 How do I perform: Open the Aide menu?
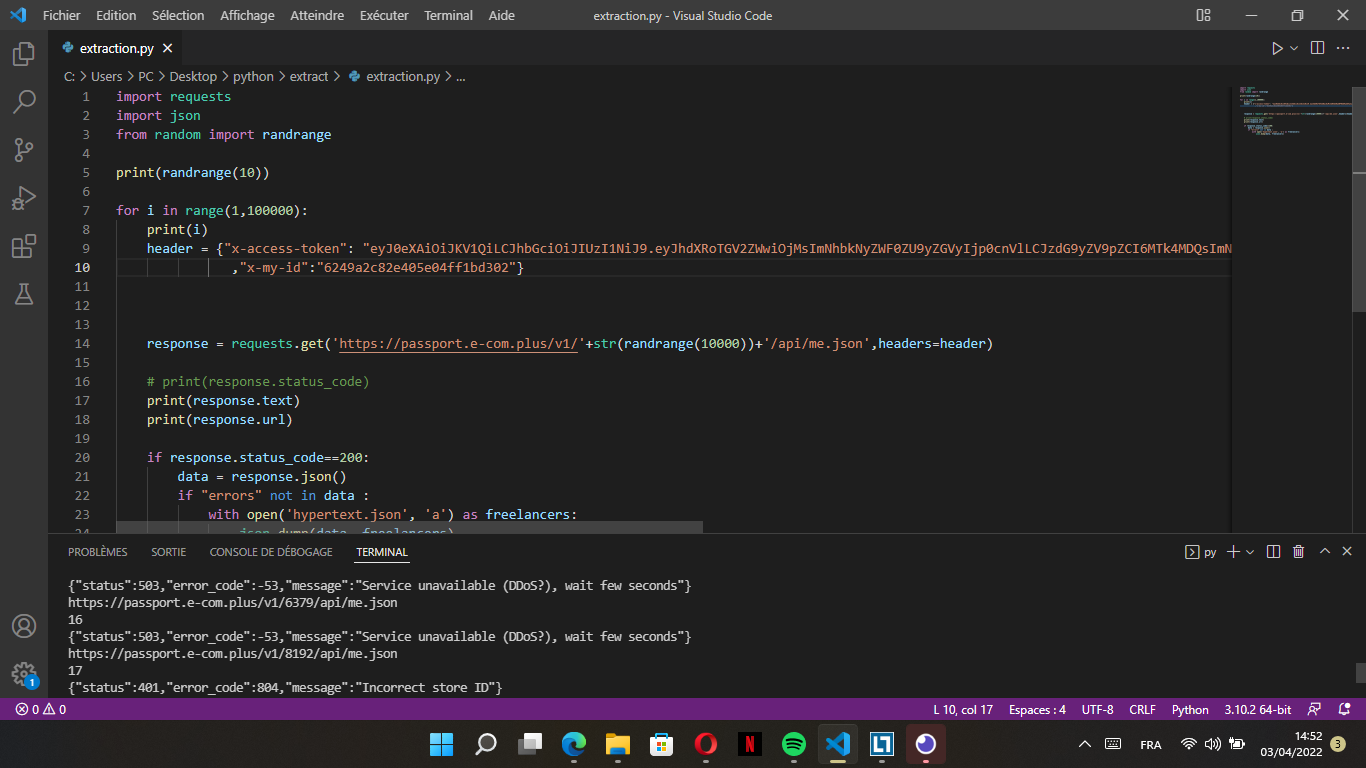point(502,15)
